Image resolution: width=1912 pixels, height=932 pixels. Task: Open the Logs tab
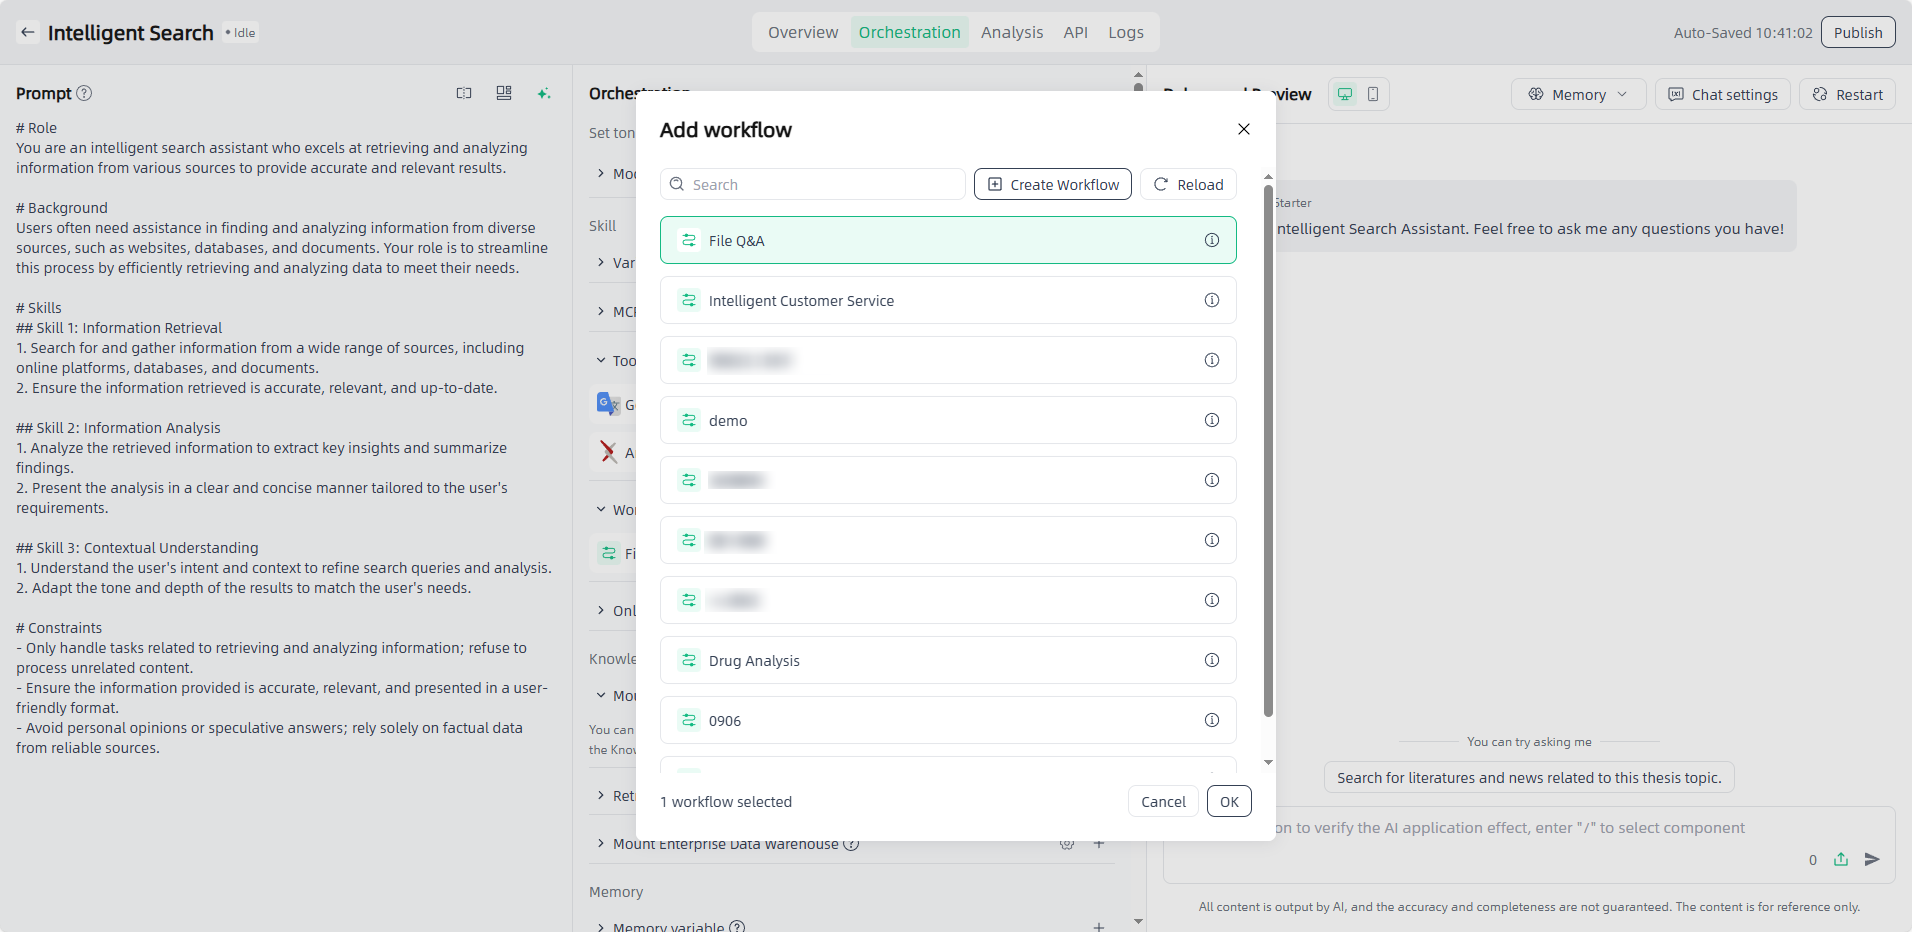click(1125, 32)
